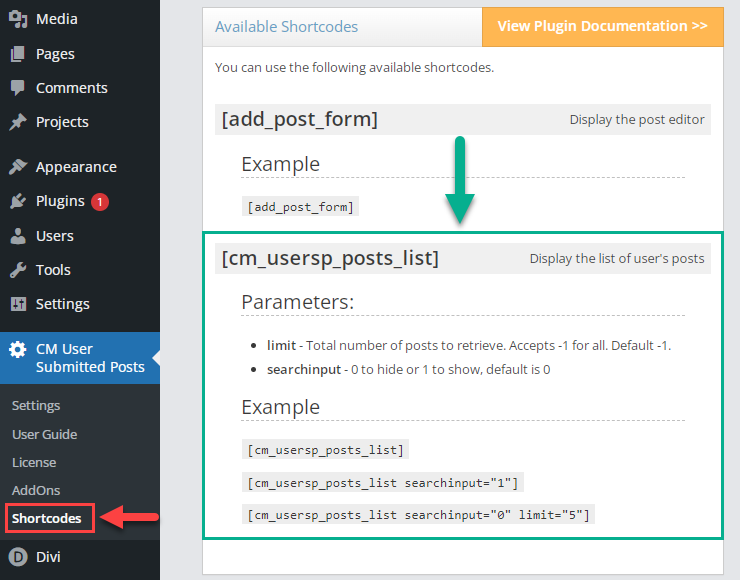Click the Settings sliders icon
The width and height of the screenshot is (740, 580).
18,304
